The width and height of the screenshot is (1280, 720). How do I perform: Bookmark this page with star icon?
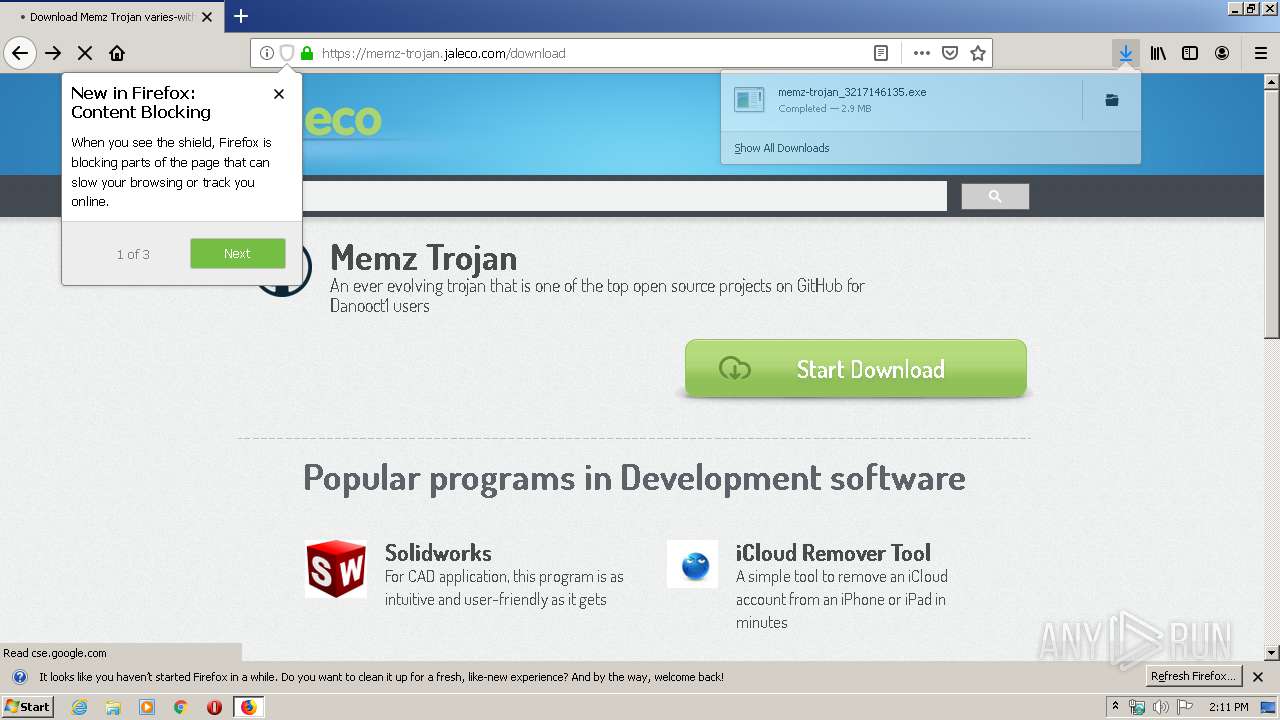[978, 53]
